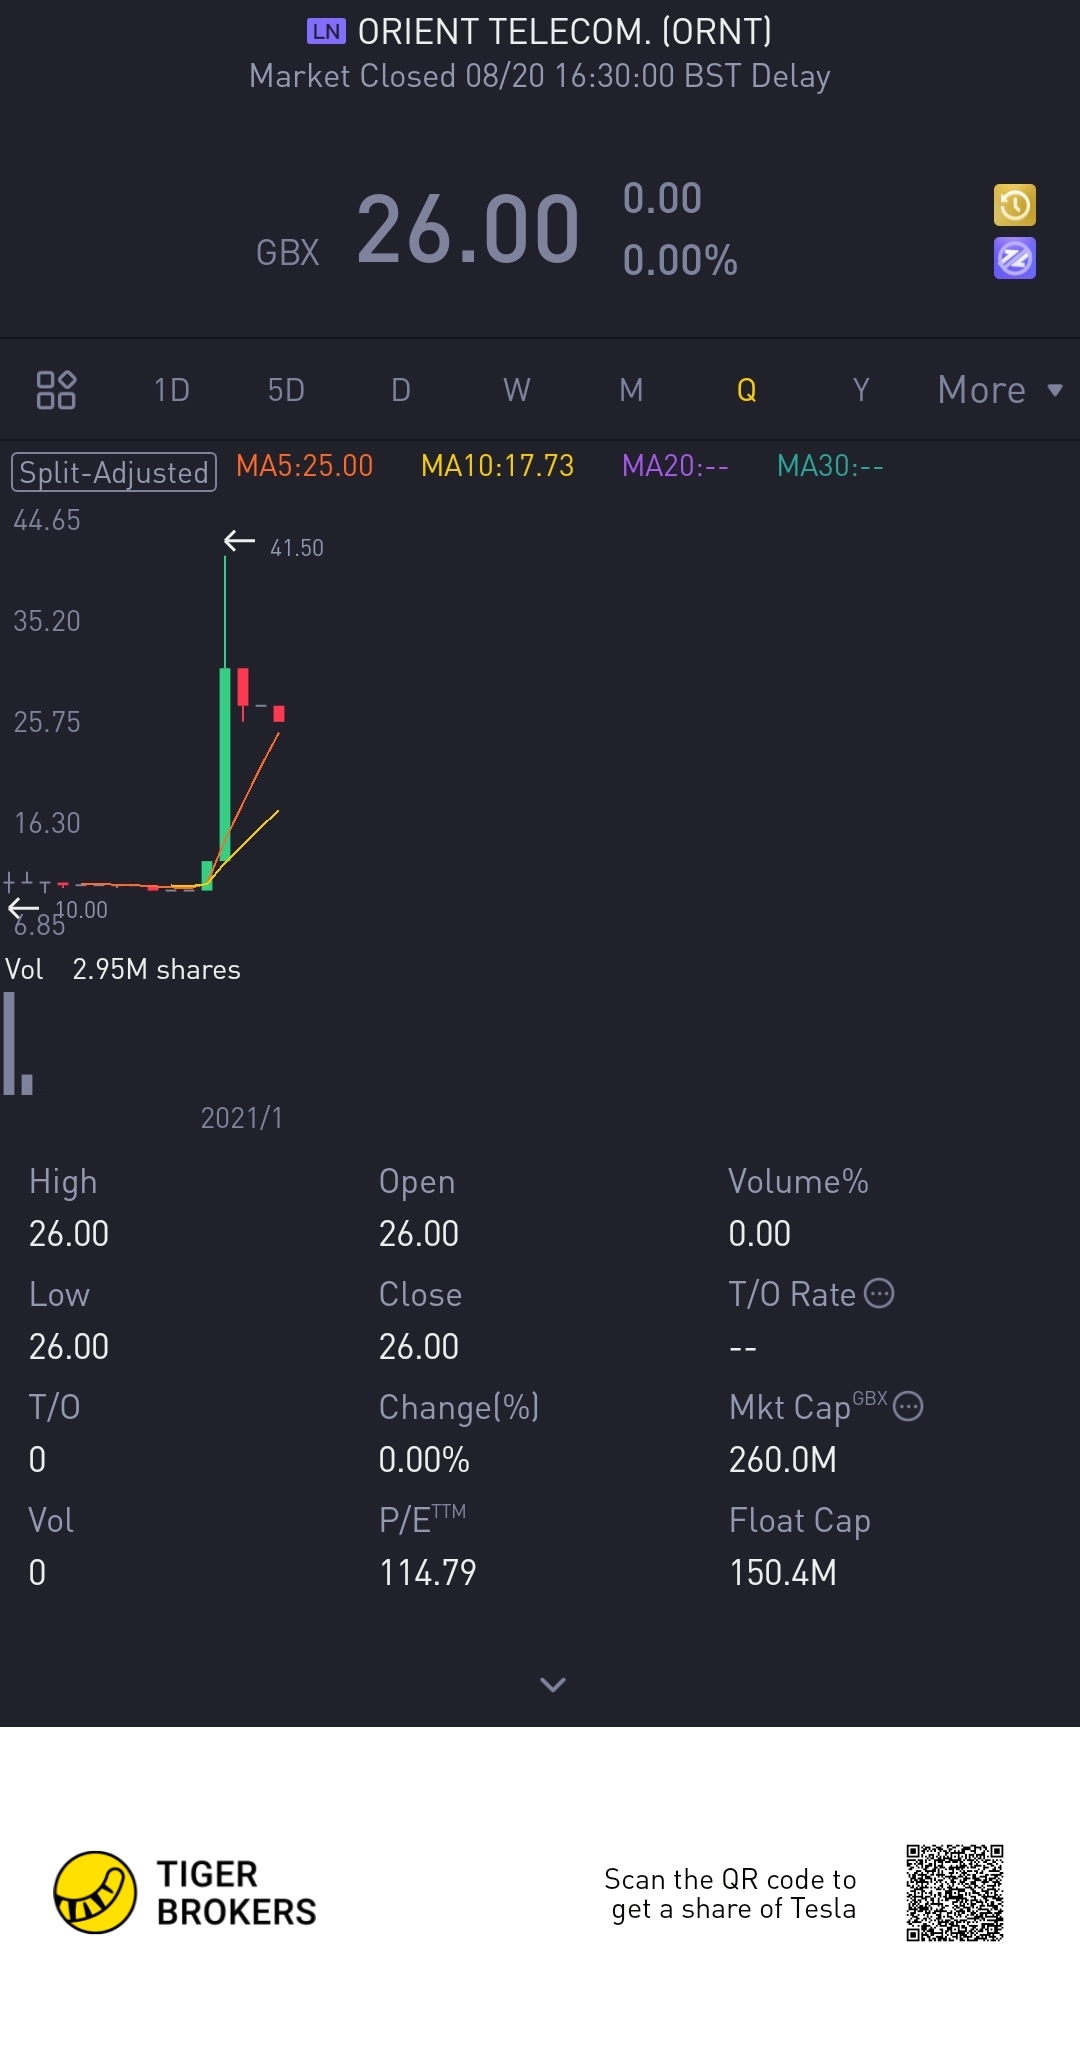This screenshot has height=2059, width=1080.
Task: Toggle the Split-Adjusted price setting
Action: [x=114, y=471]
